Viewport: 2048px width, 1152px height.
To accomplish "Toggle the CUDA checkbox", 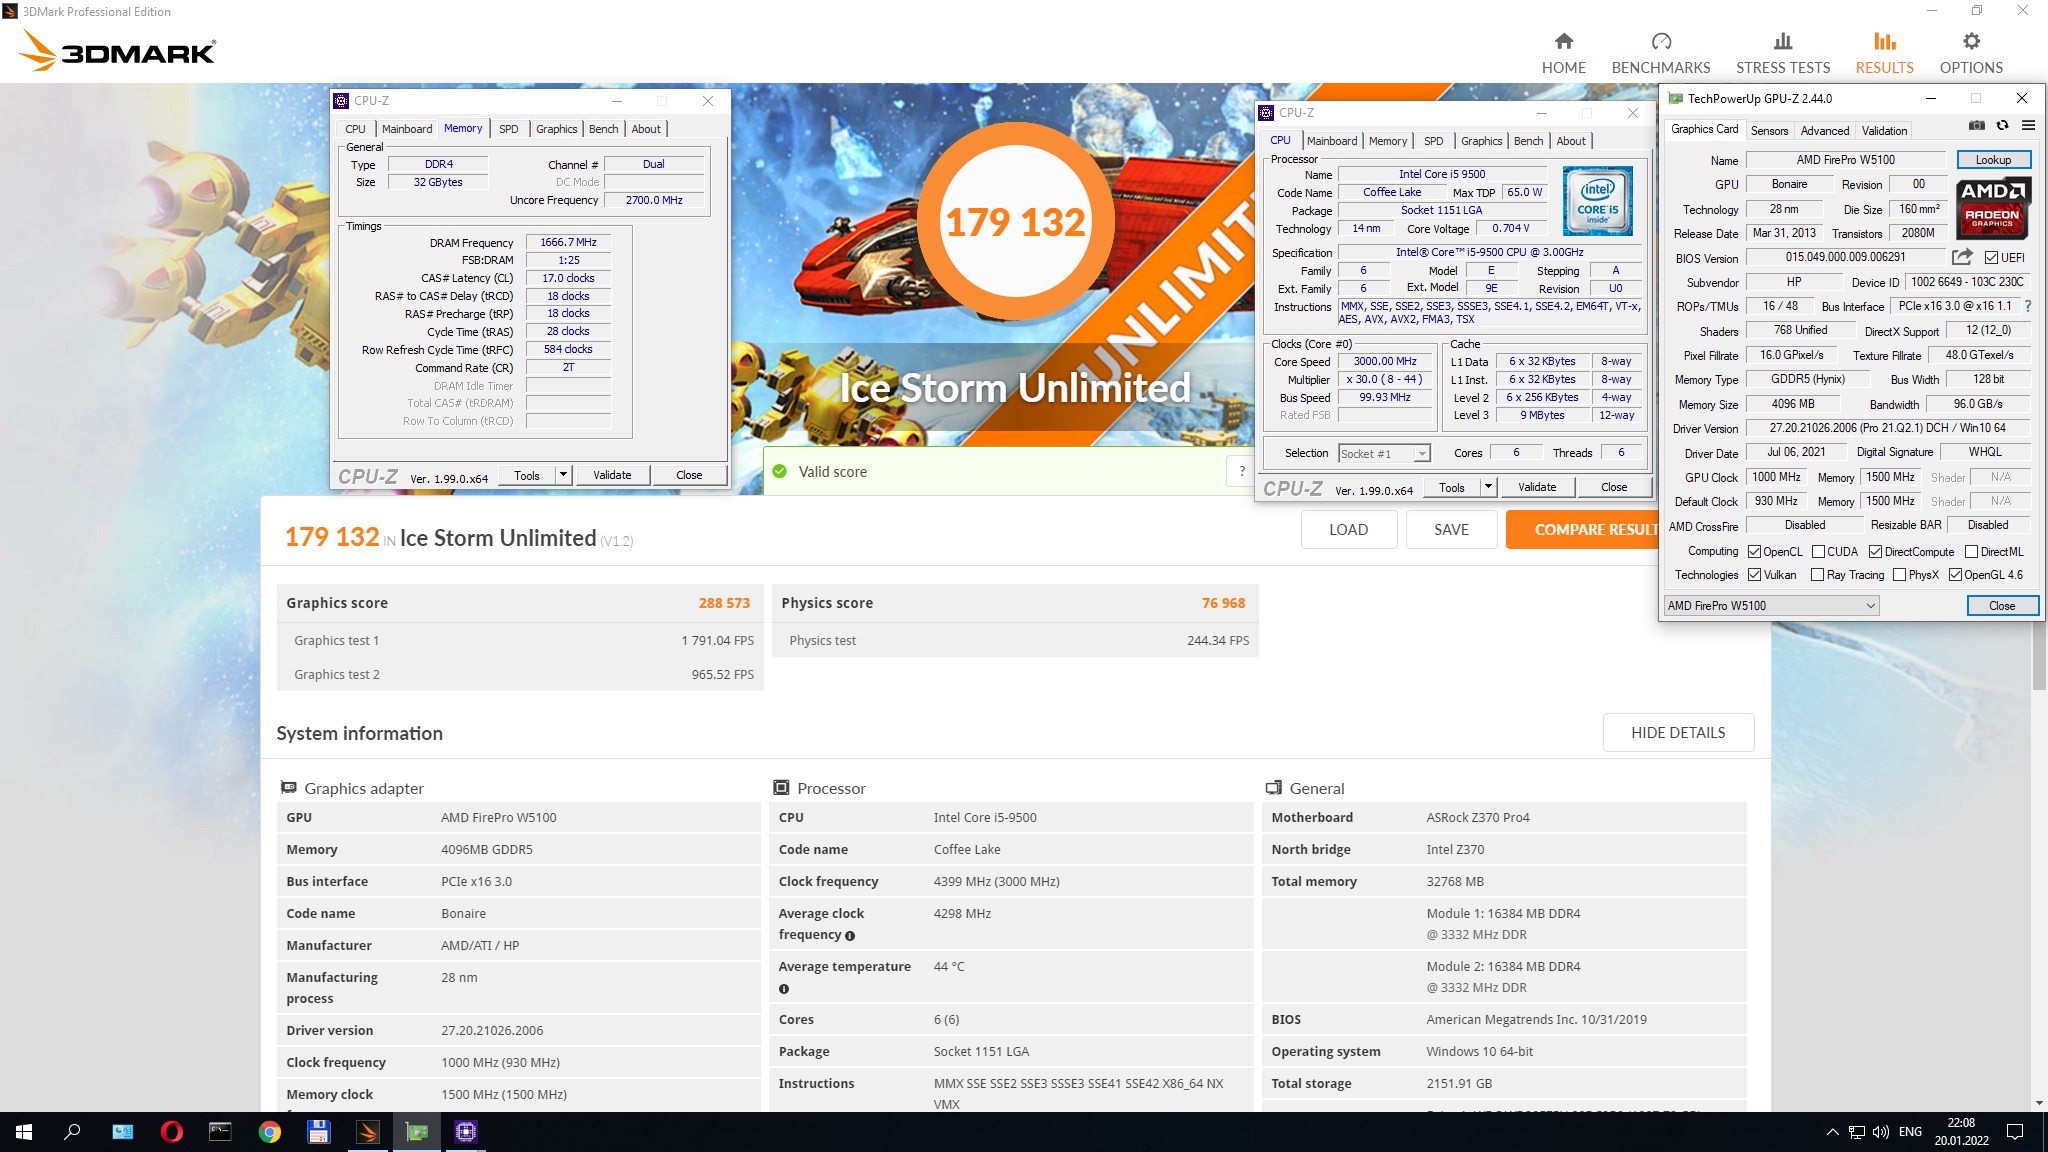I will tap(1818, 552).
